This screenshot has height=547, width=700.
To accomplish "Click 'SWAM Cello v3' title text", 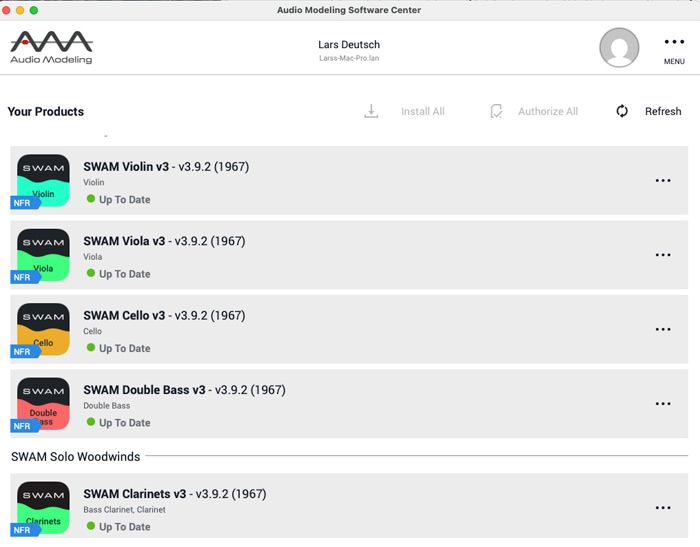I will point(124,316).
